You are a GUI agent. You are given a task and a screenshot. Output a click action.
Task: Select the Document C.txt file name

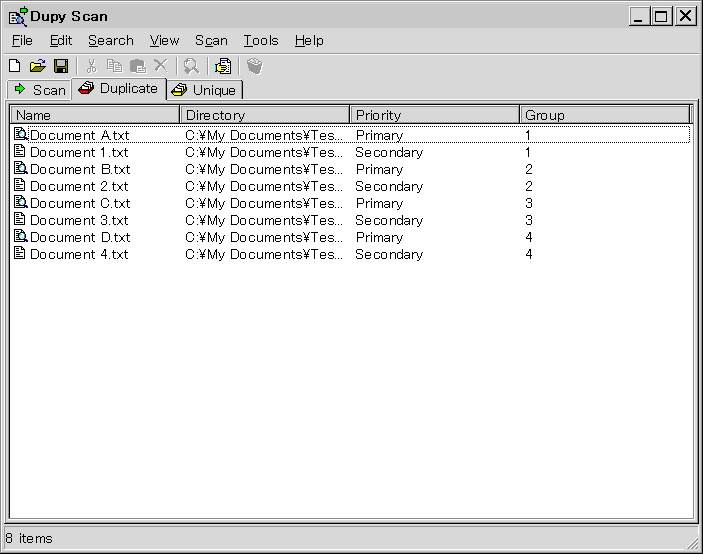tap(80, 203)
